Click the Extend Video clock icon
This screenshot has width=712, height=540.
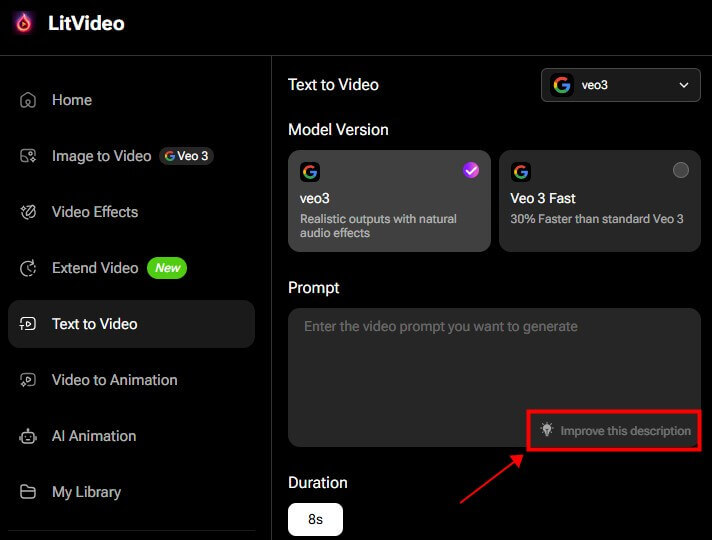(28, 268)
